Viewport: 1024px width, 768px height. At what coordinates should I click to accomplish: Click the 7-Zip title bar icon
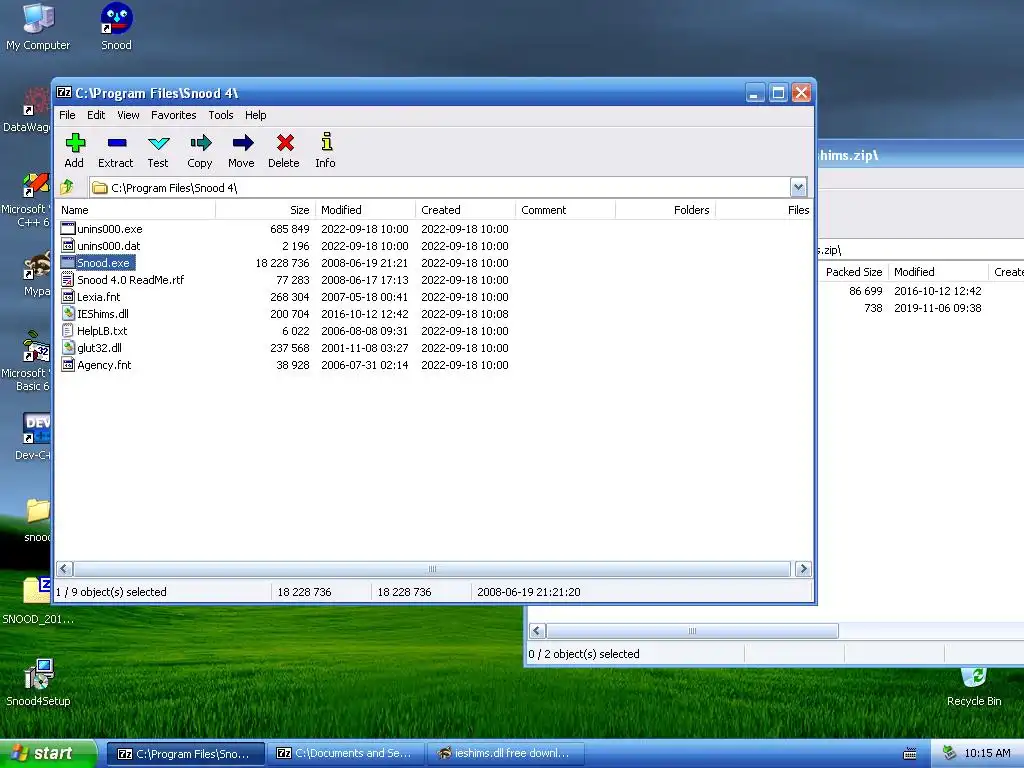(63, 93)
